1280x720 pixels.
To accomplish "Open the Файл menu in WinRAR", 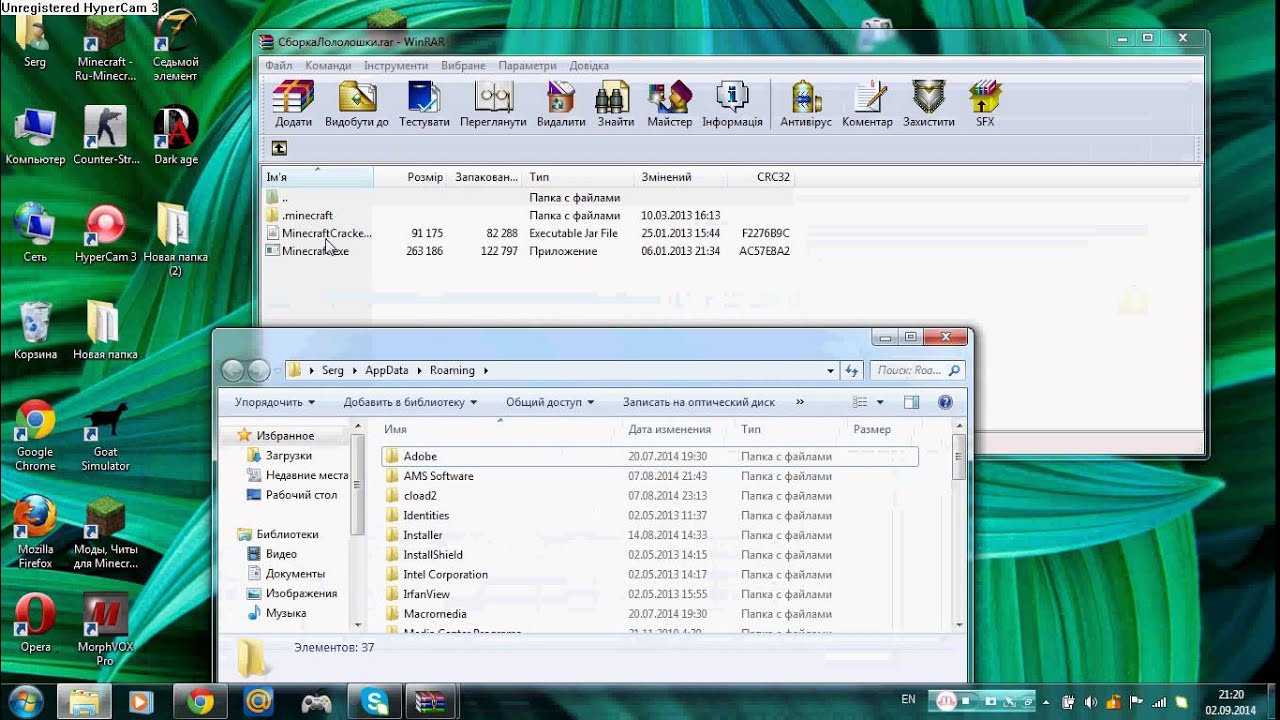I will [279, 66].
